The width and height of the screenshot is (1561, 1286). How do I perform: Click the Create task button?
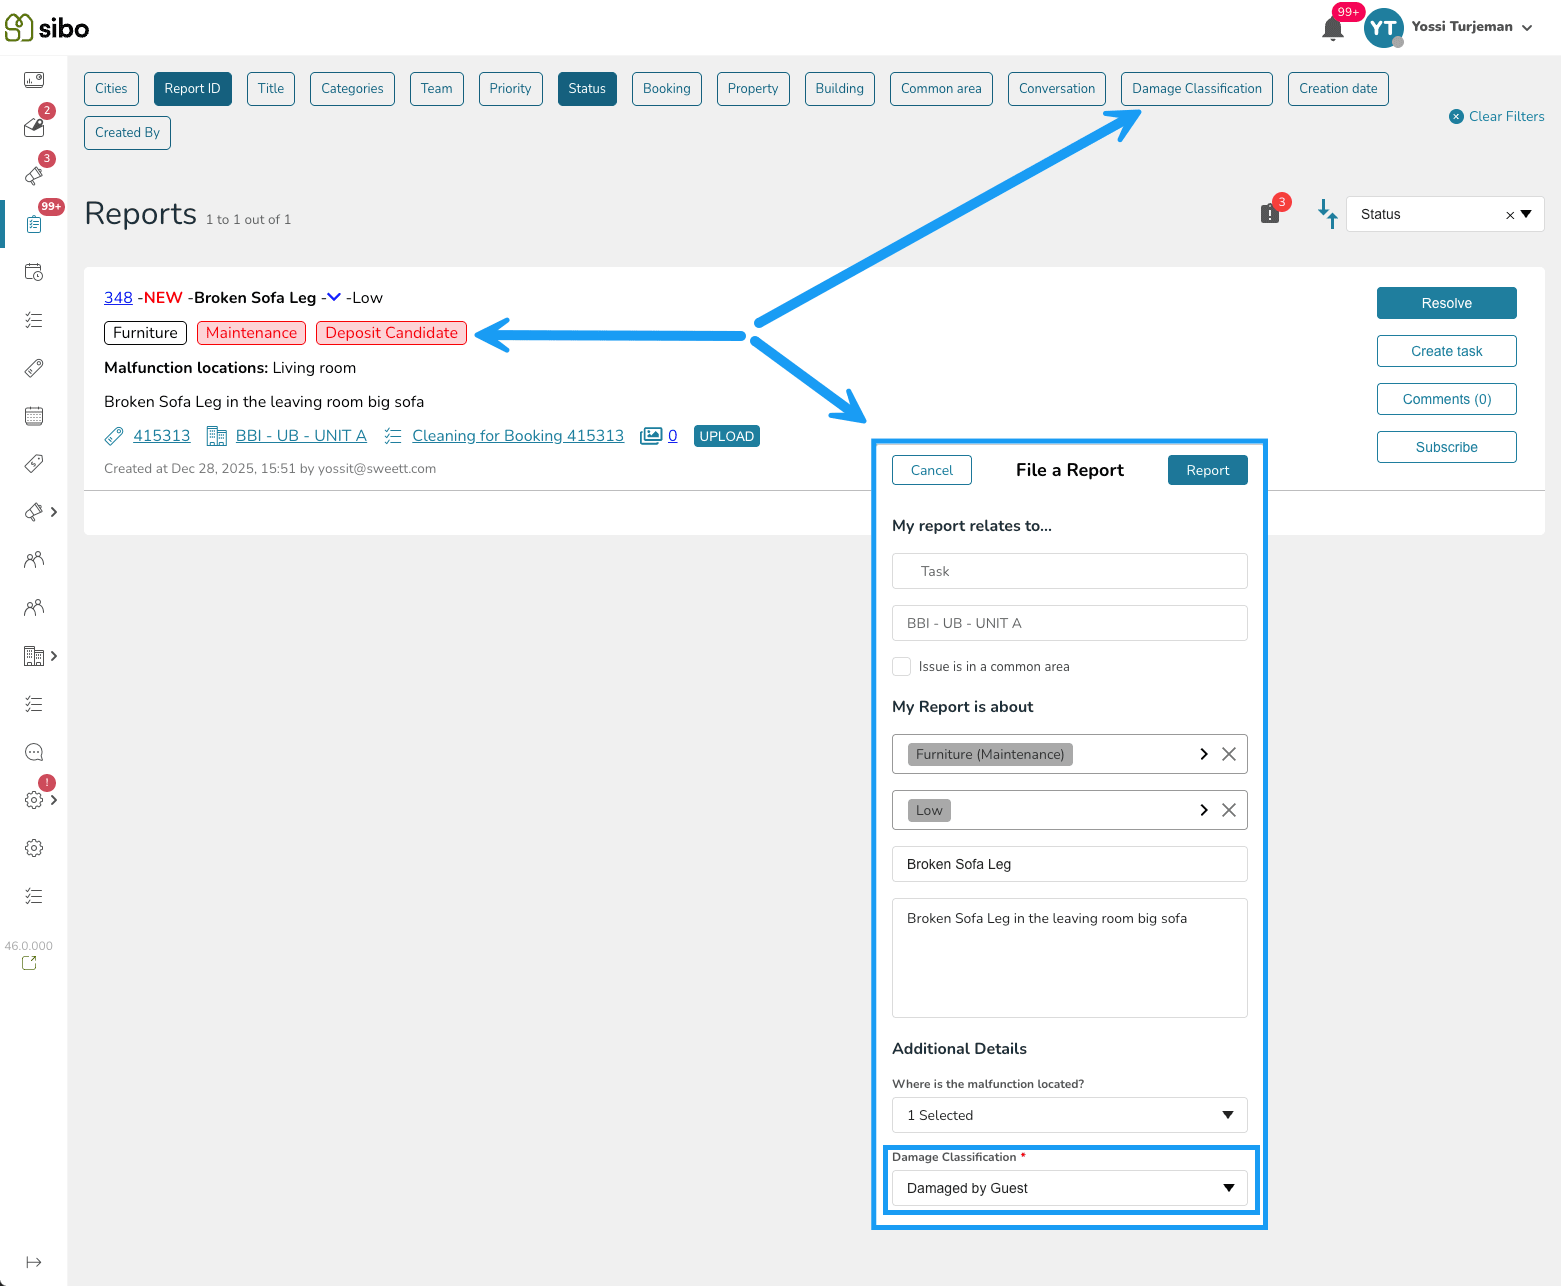coord(1447,351)
